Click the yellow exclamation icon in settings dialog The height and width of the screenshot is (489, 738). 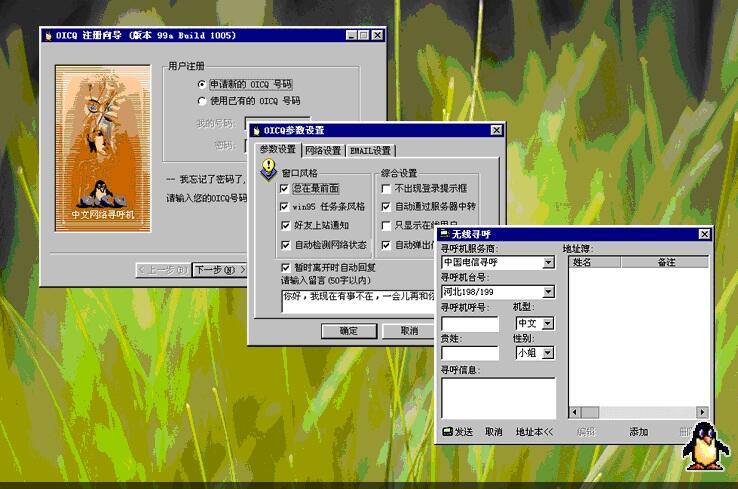coord(269,169)
